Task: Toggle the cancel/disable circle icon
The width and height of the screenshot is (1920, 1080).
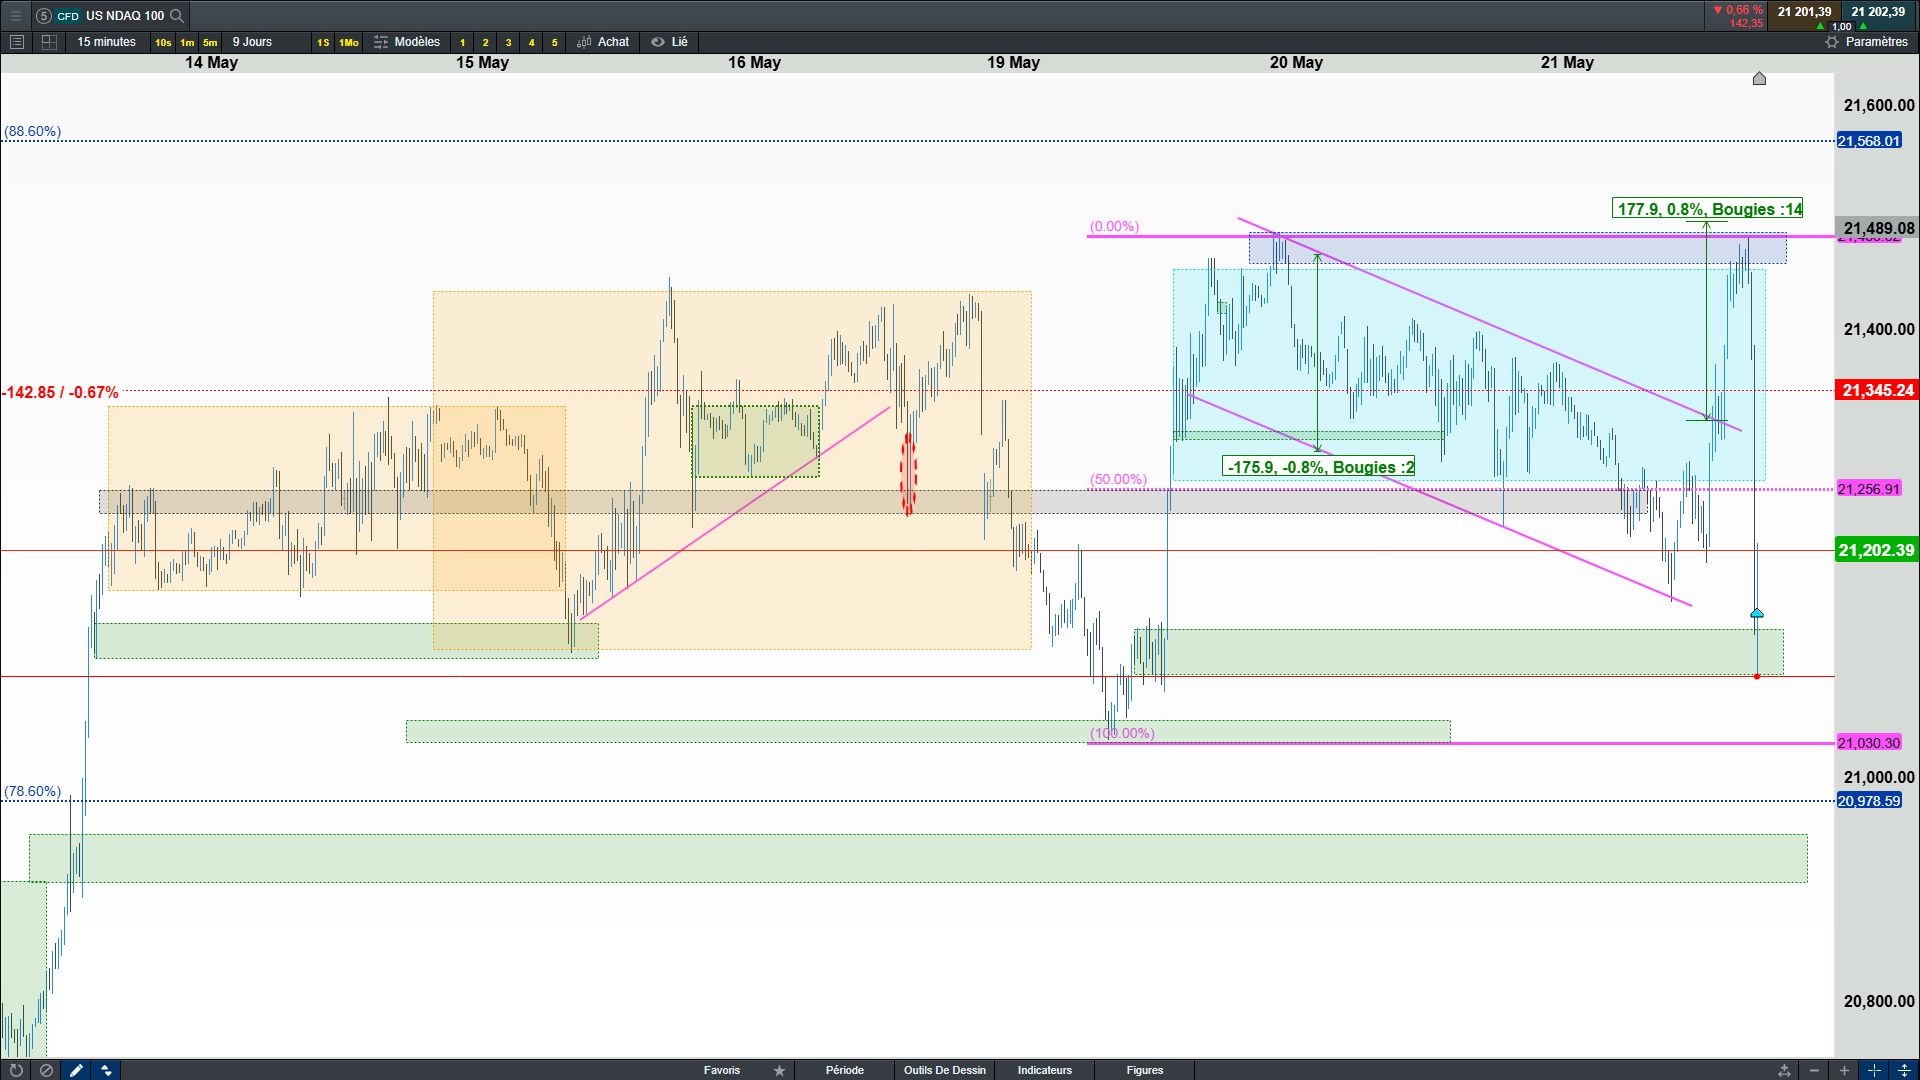Action: click(46, 1070)
